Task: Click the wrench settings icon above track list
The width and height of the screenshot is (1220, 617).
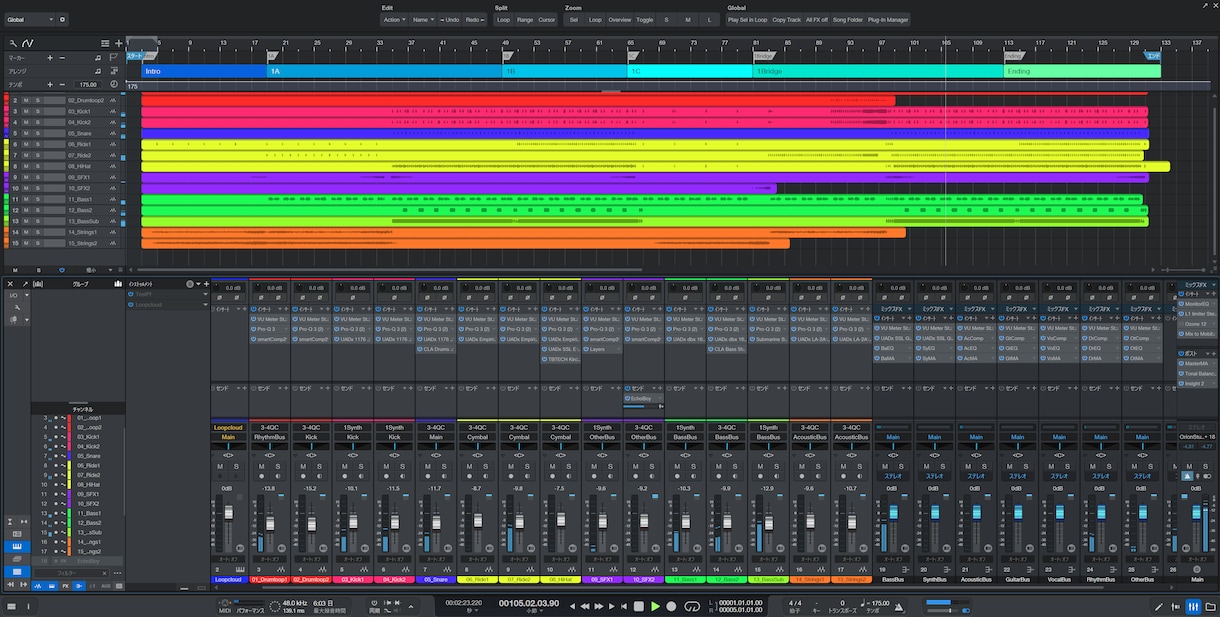Action: click(x=13, y=43)
